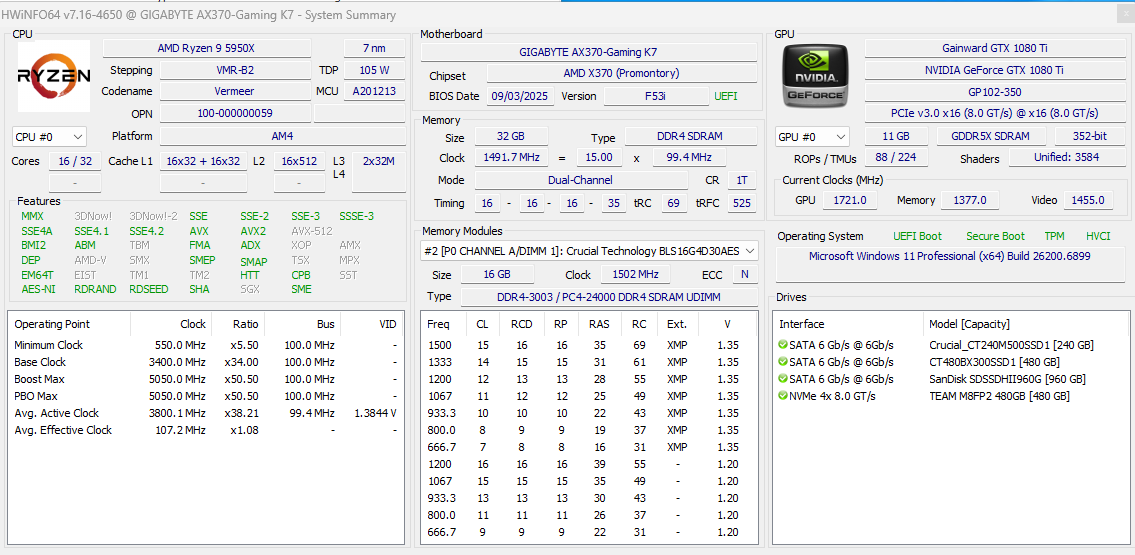Click the green UEFI label next to BIOS version
Image resolution: width=1135 pixels, height=555 pixels.
click(726, 96)
